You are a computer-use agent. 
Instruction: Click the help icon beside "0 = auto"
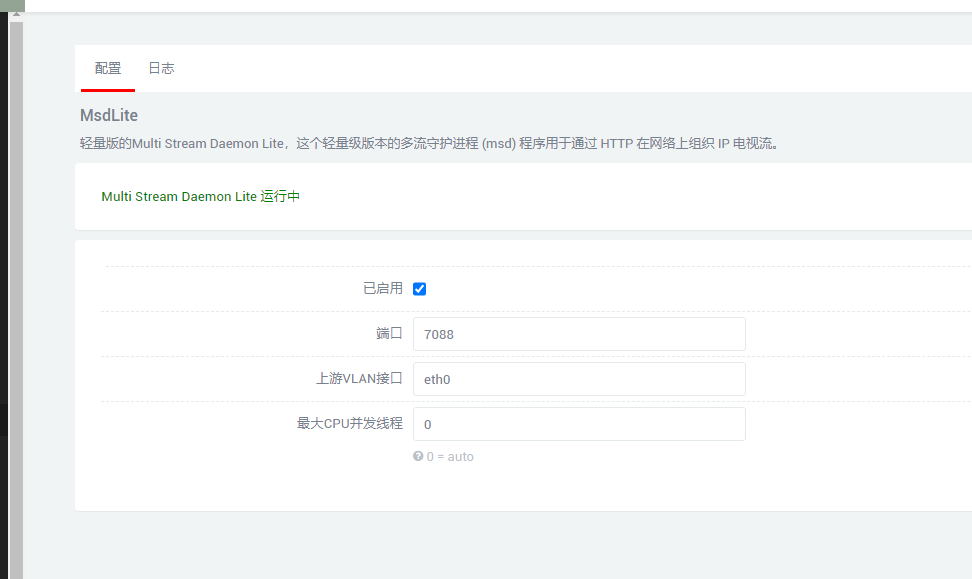point(417,456)
